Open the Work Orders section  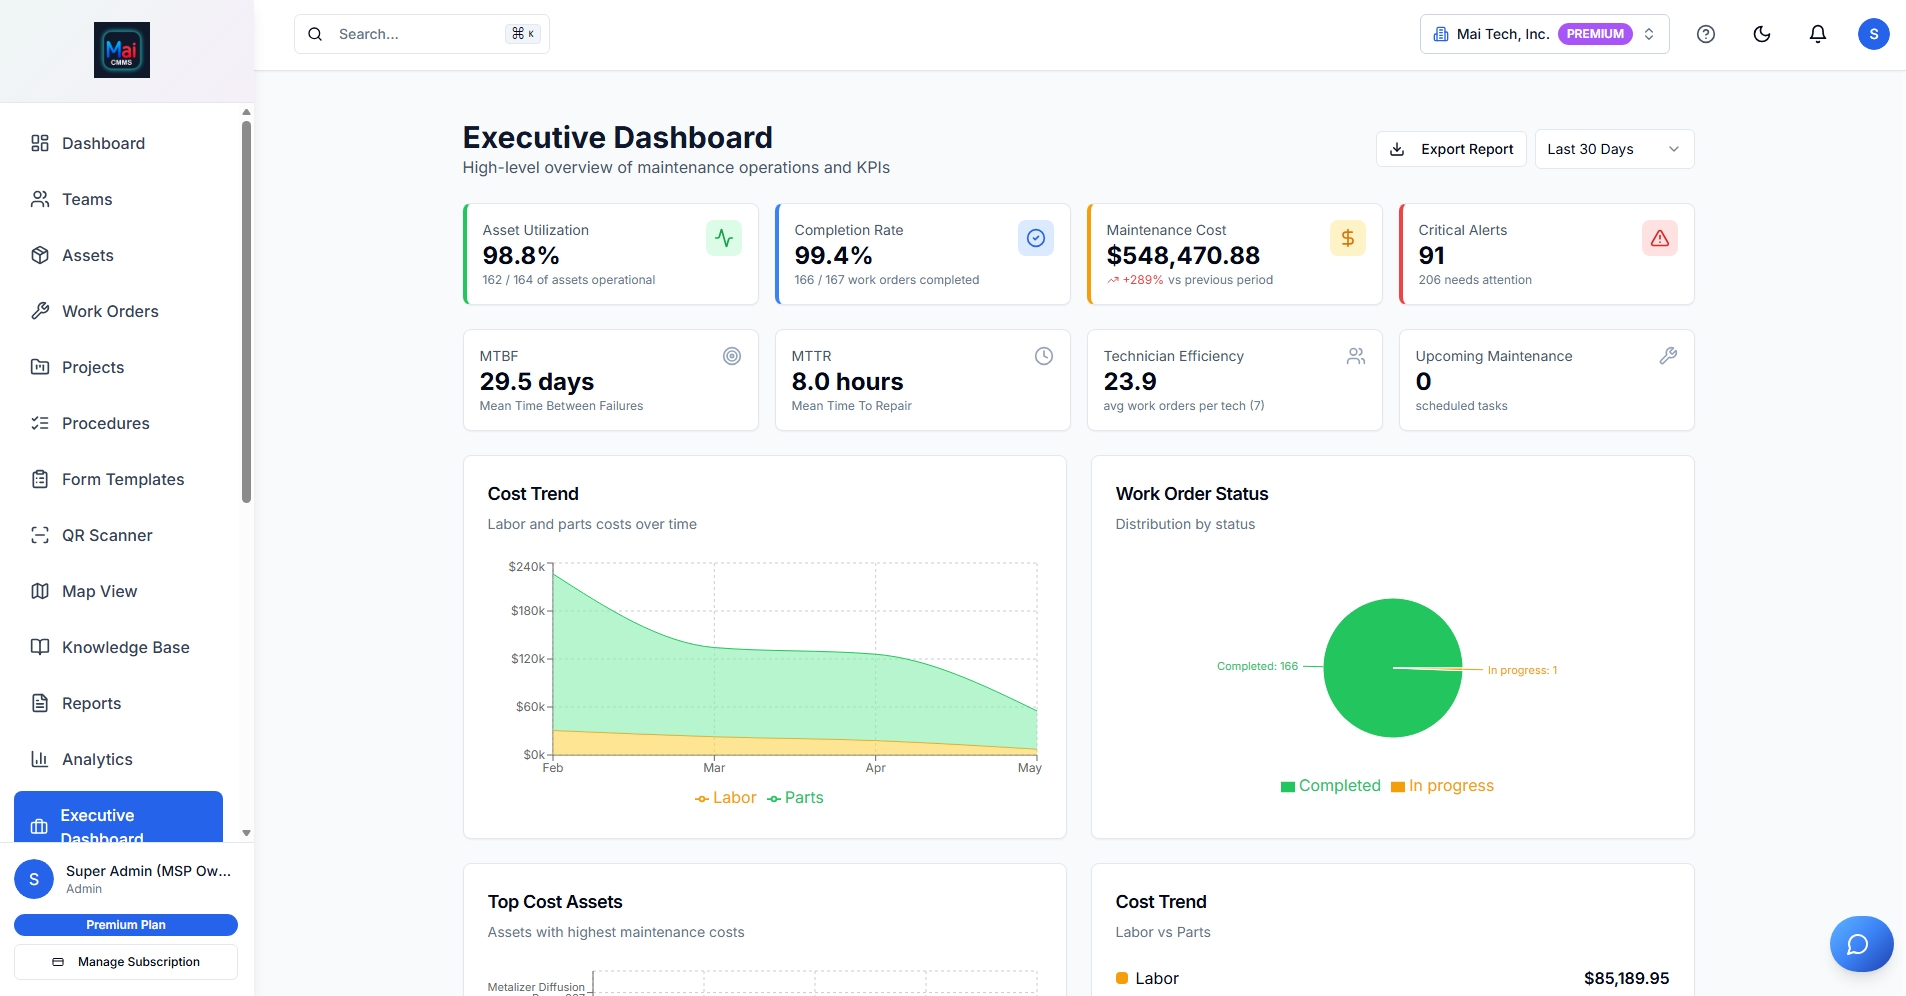pos(110,311)
